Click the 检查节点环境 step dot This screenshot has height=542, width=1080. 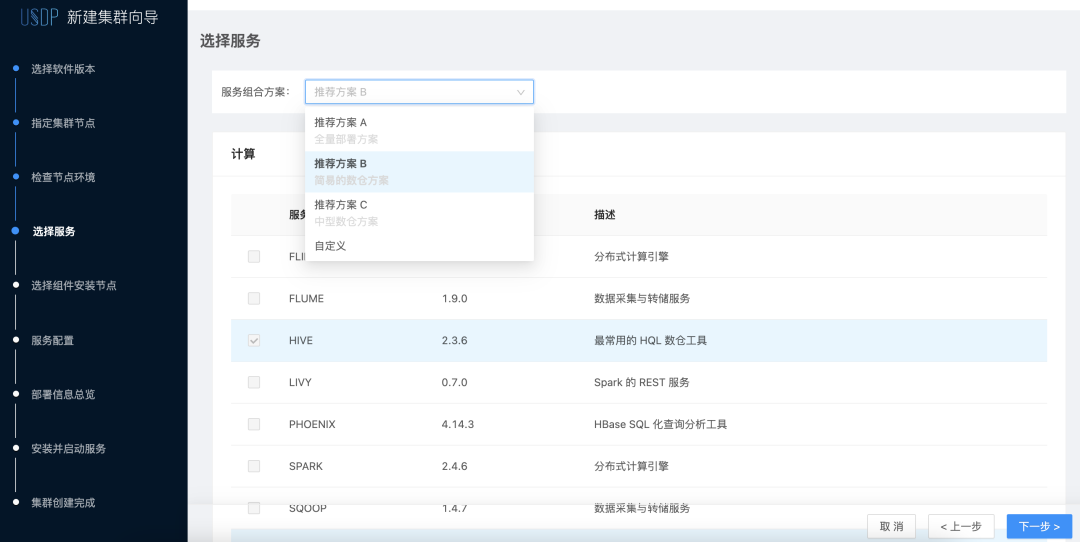click(x=15, y=177)
